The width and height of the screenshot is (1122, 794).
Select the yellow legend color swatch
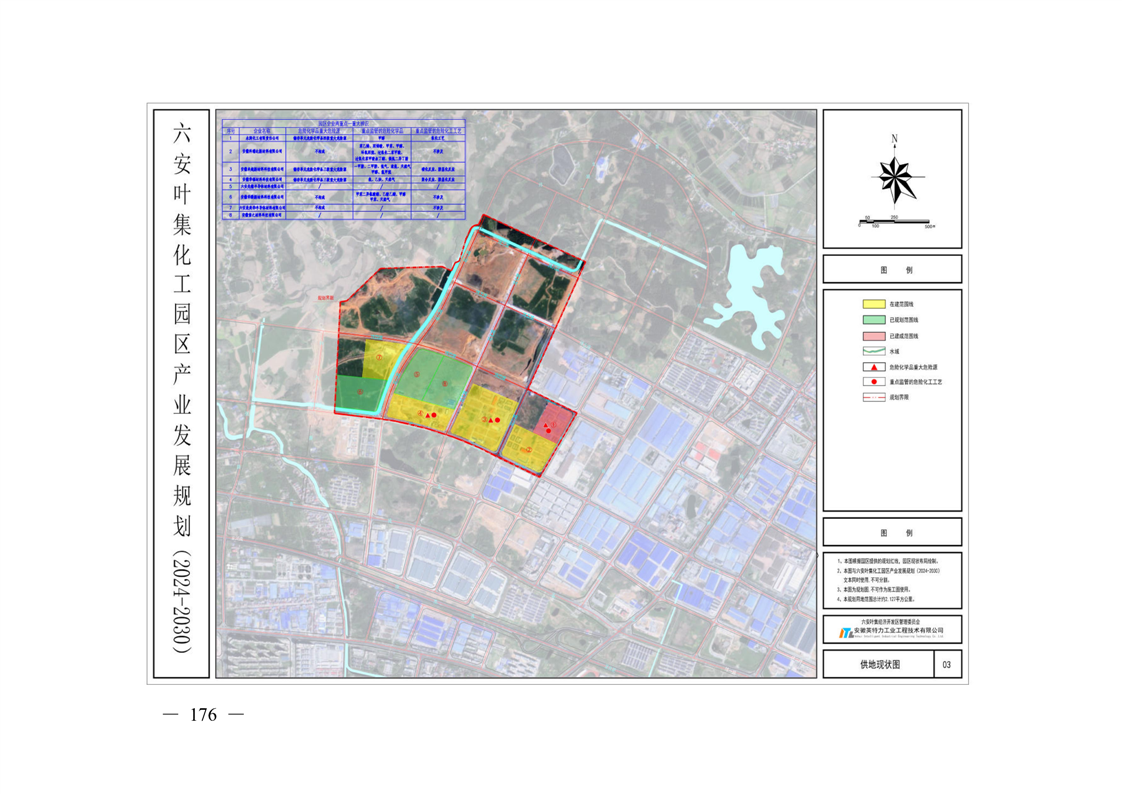(873, 303)
